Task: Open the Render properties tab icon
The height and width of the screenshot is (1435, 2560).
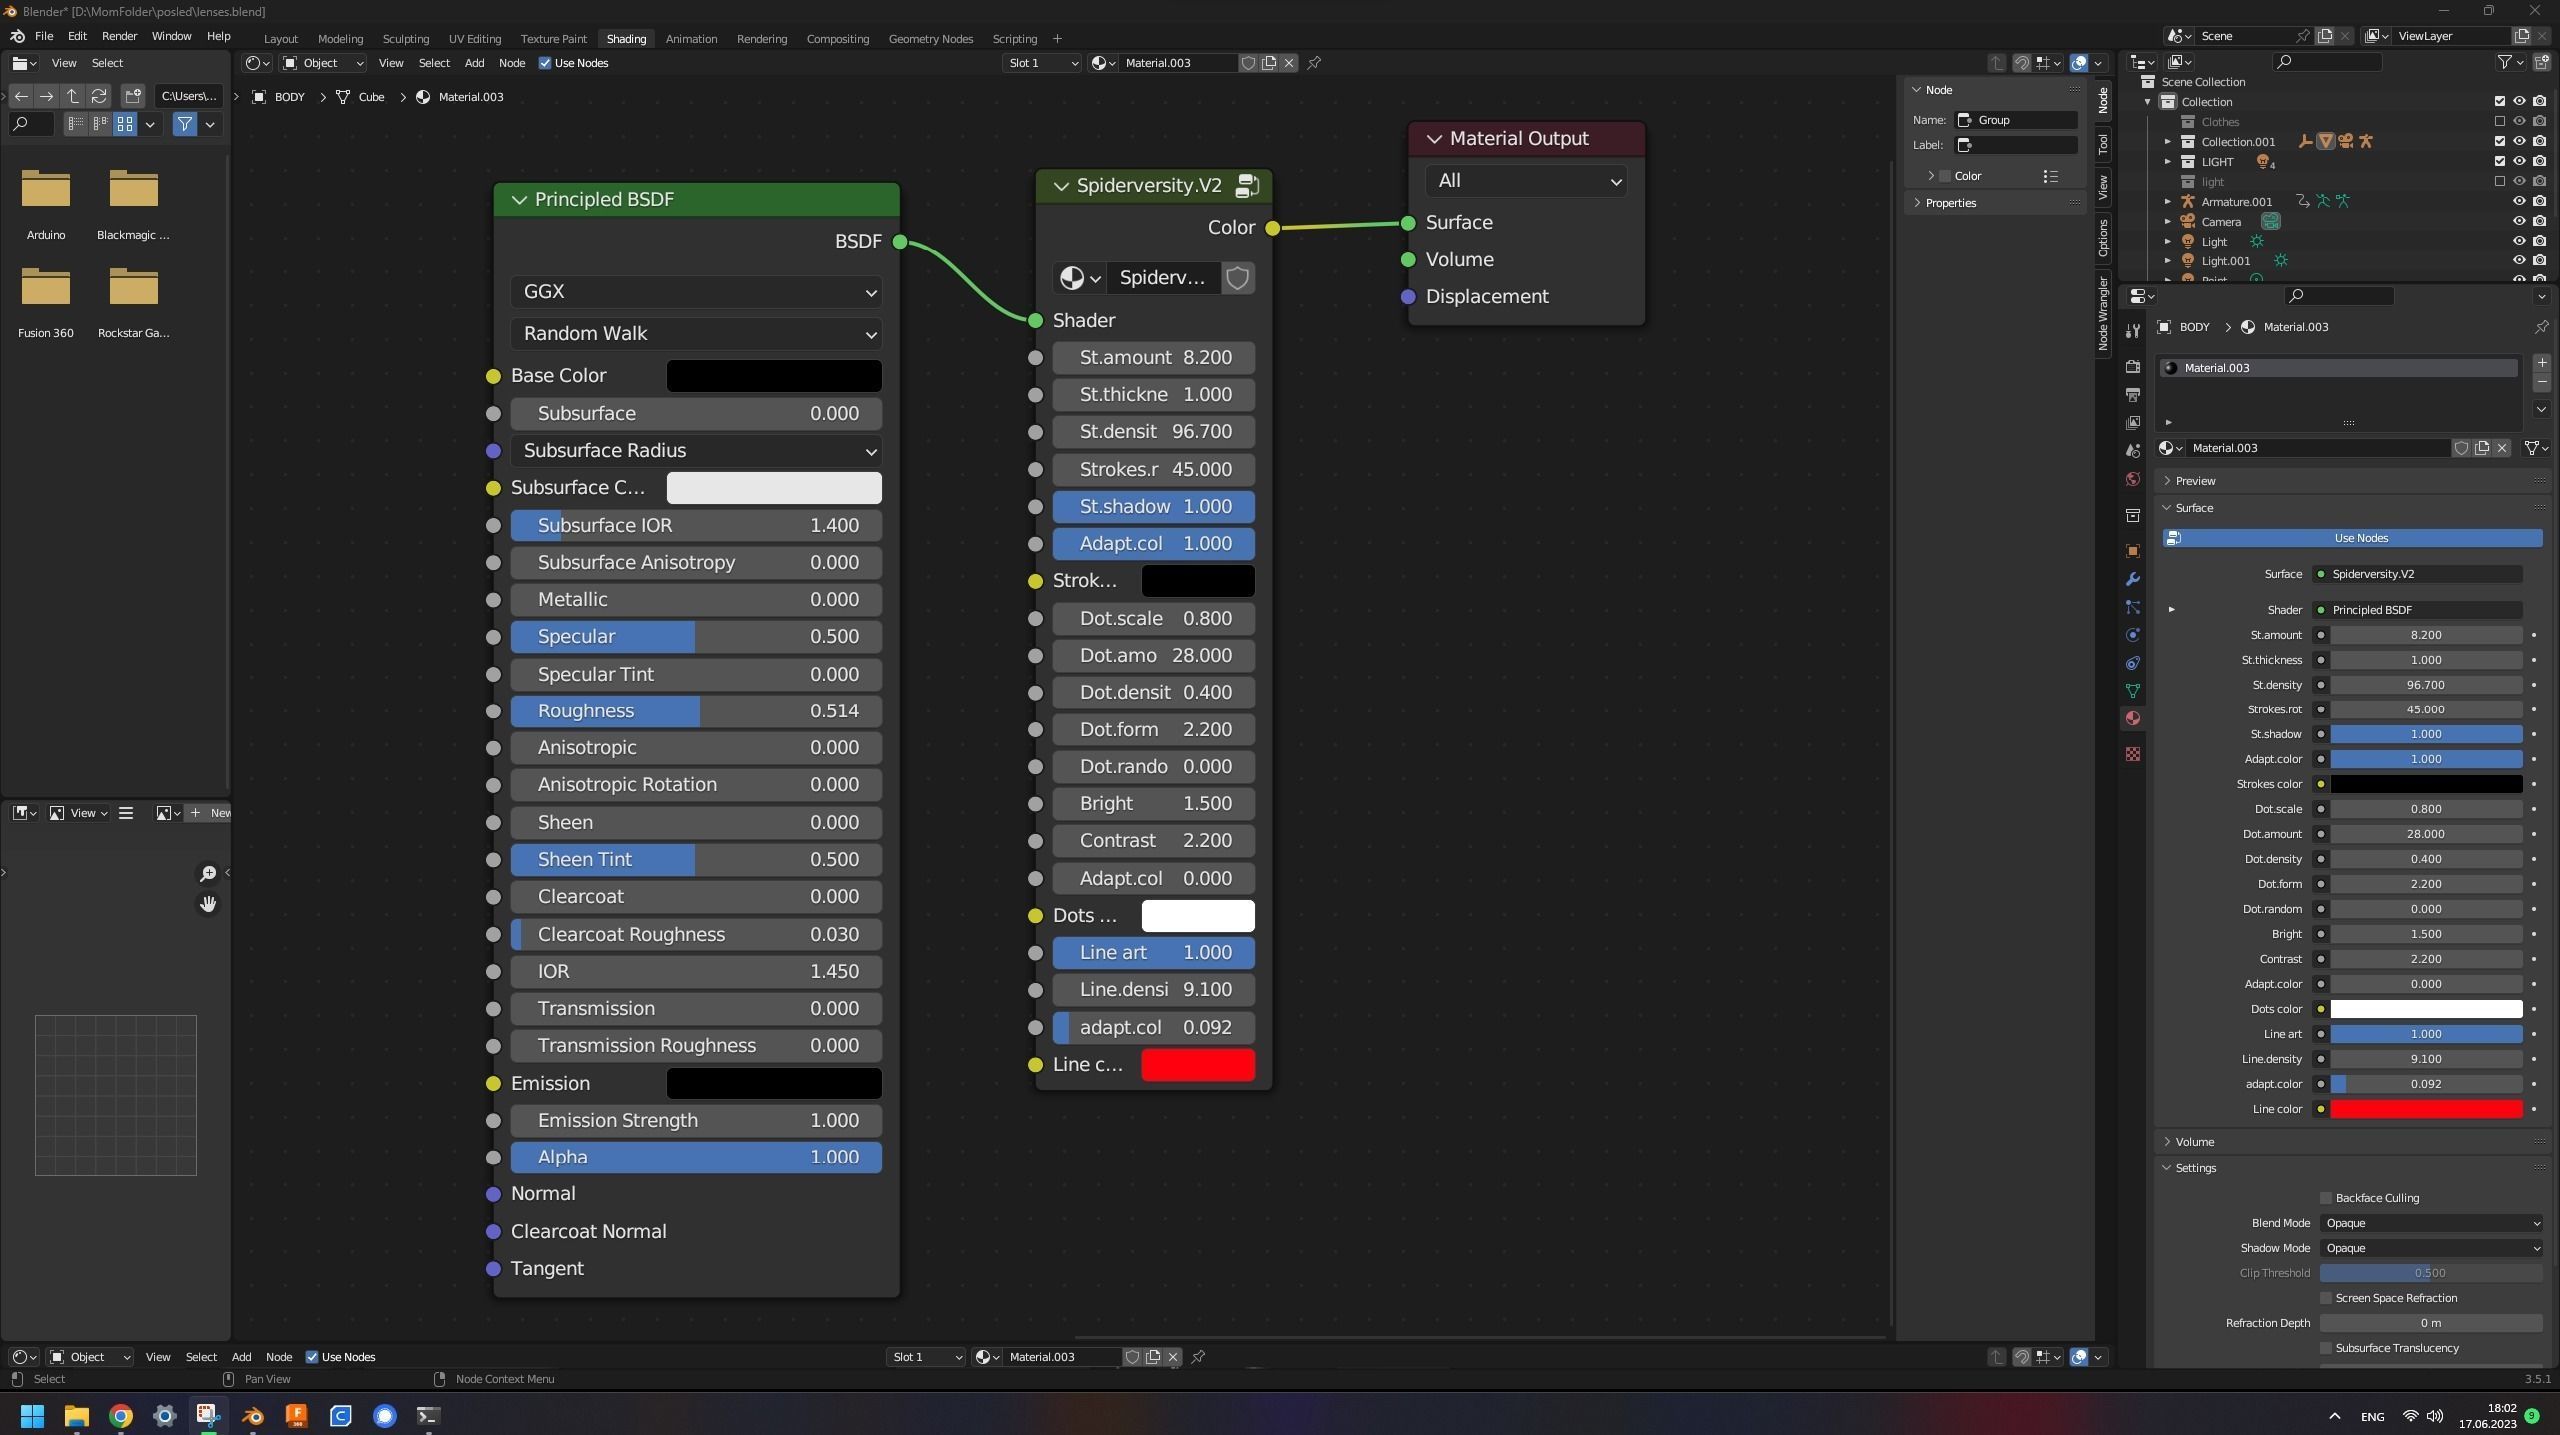Action: click(x=2132, y=366)
